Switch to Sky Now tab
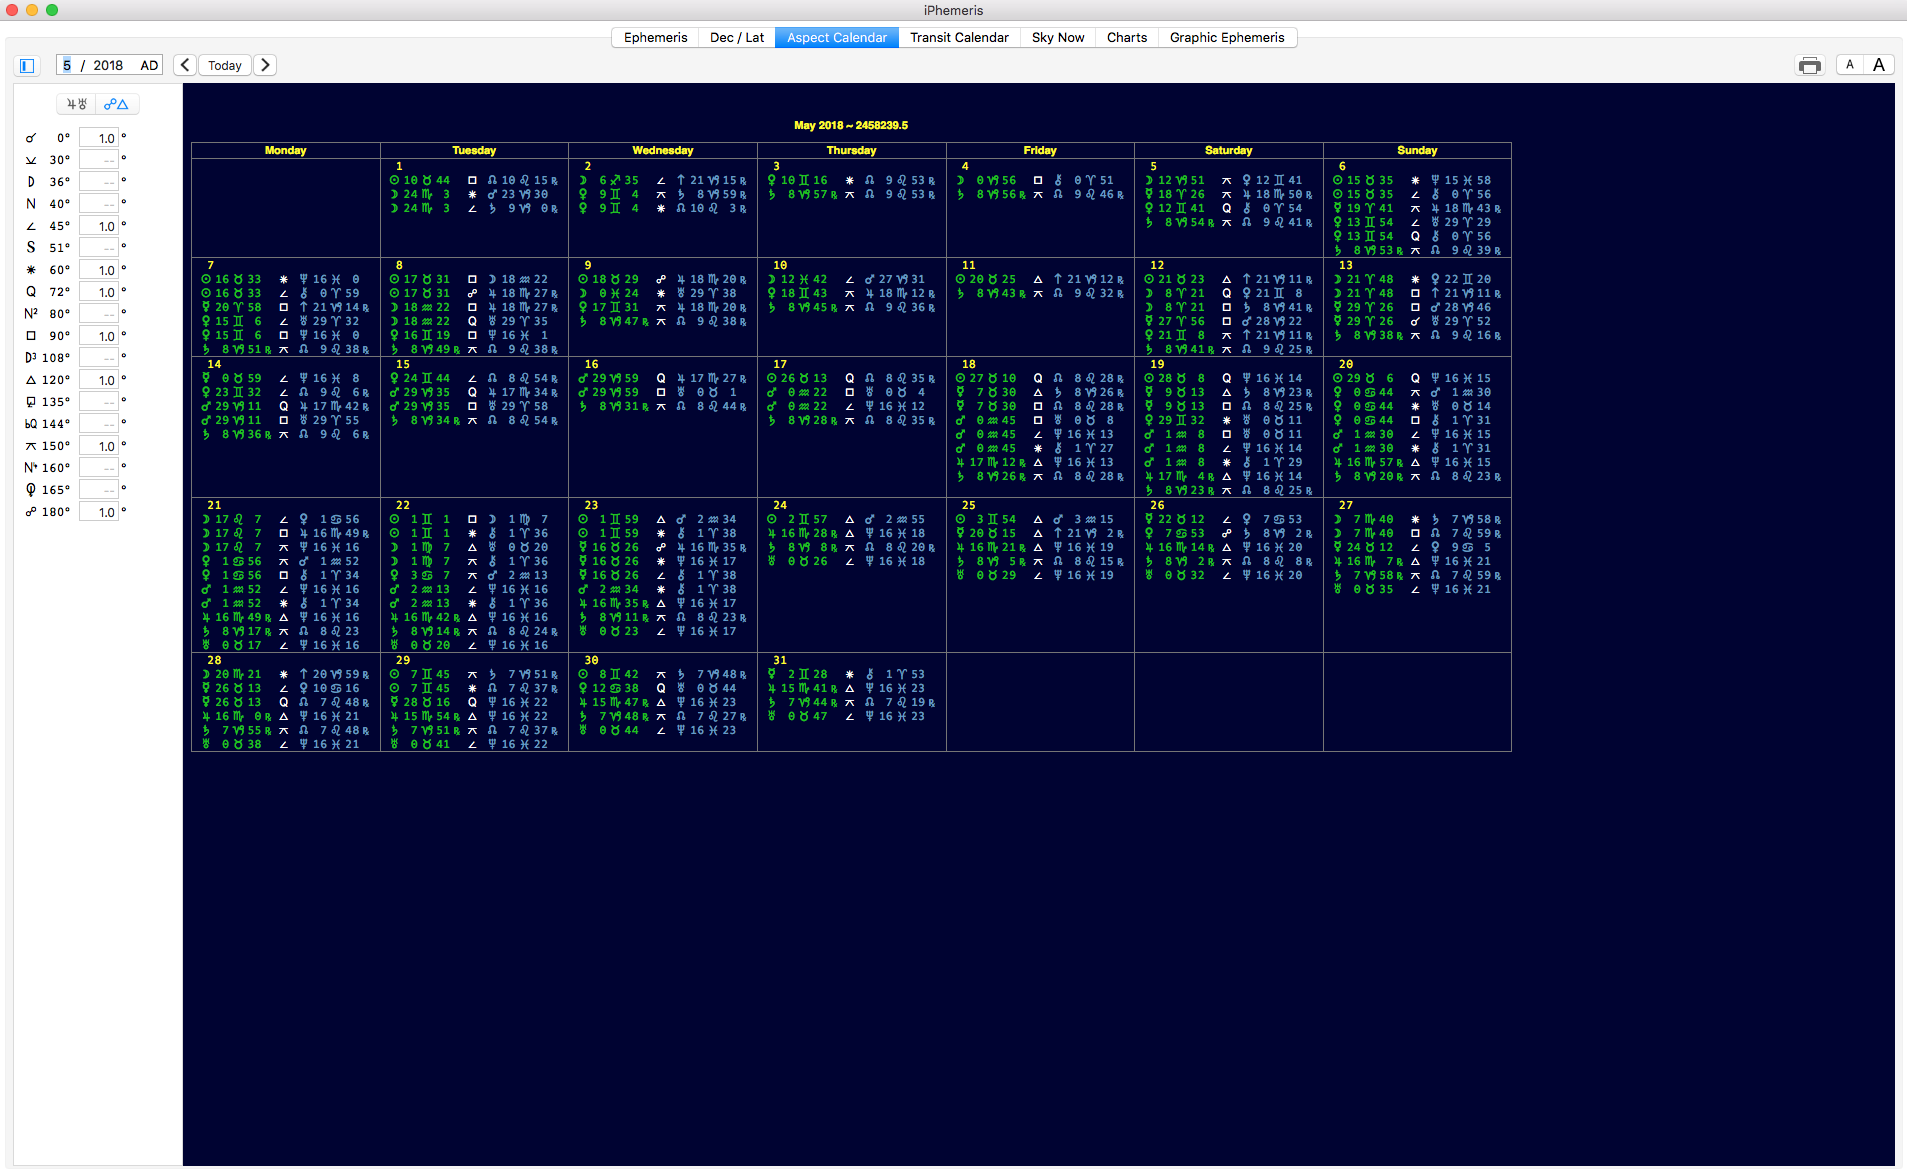 (x=1058, y=37)
